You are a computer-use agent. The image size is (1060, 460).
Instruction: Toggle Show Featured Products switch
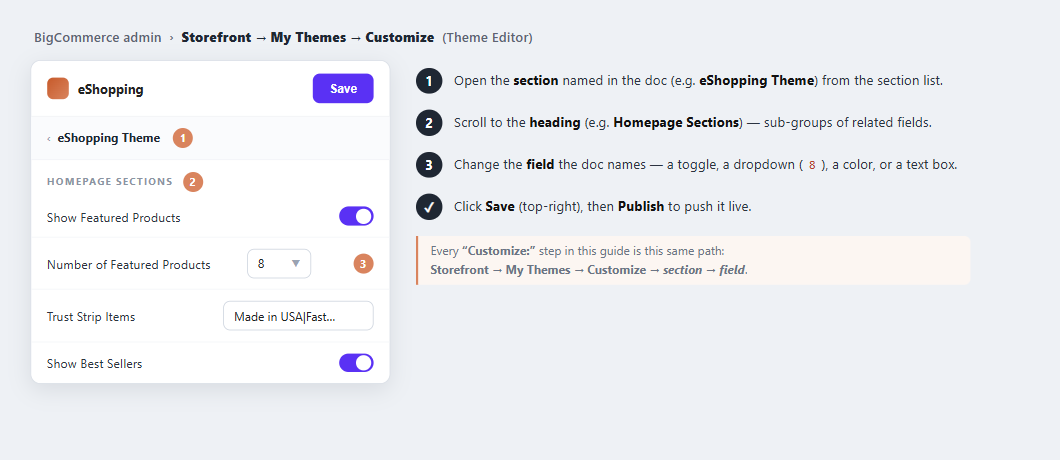356,216
